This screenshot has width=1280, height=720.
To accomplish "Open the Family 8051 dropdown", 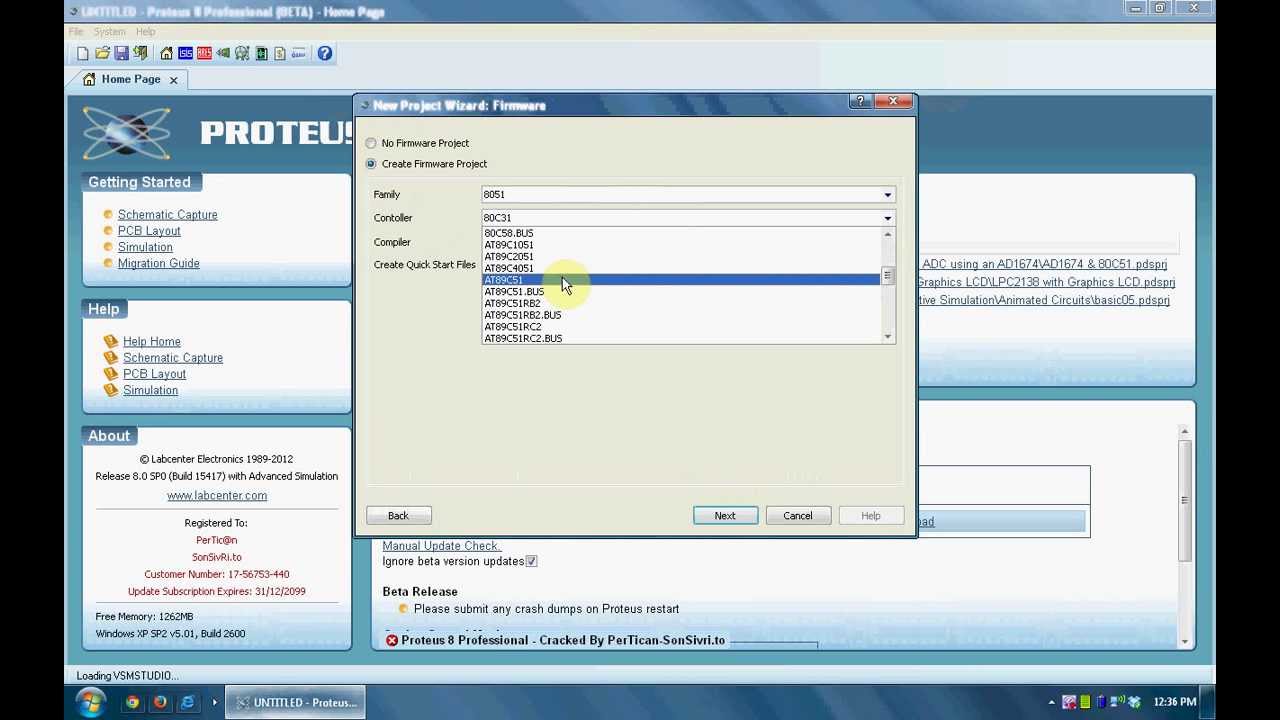I will 688,195.
